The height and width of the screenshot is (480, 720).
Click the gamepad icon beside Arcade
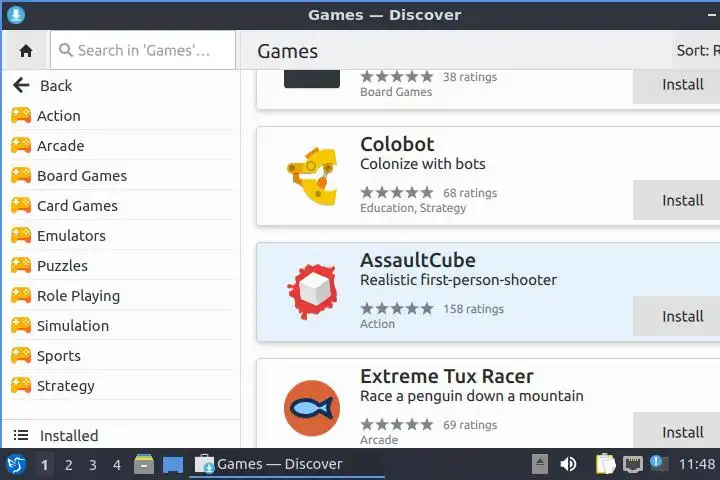(x=21, y=146)
